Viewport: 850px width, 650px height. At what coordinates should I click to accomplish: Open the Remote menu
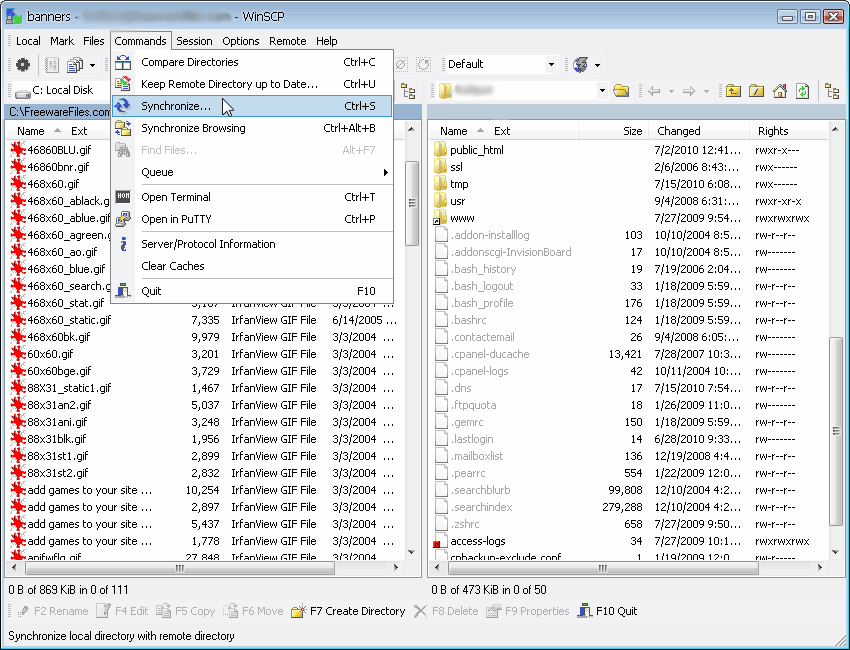point(288,41)
